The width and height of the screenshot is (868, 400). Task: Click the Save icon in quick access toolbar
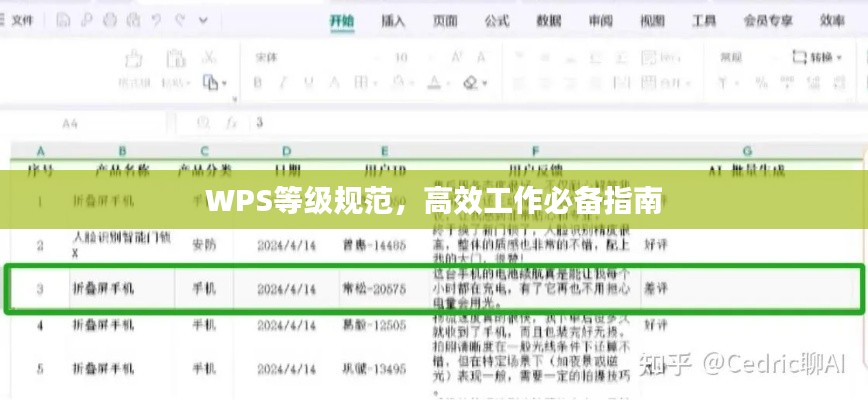64,21
